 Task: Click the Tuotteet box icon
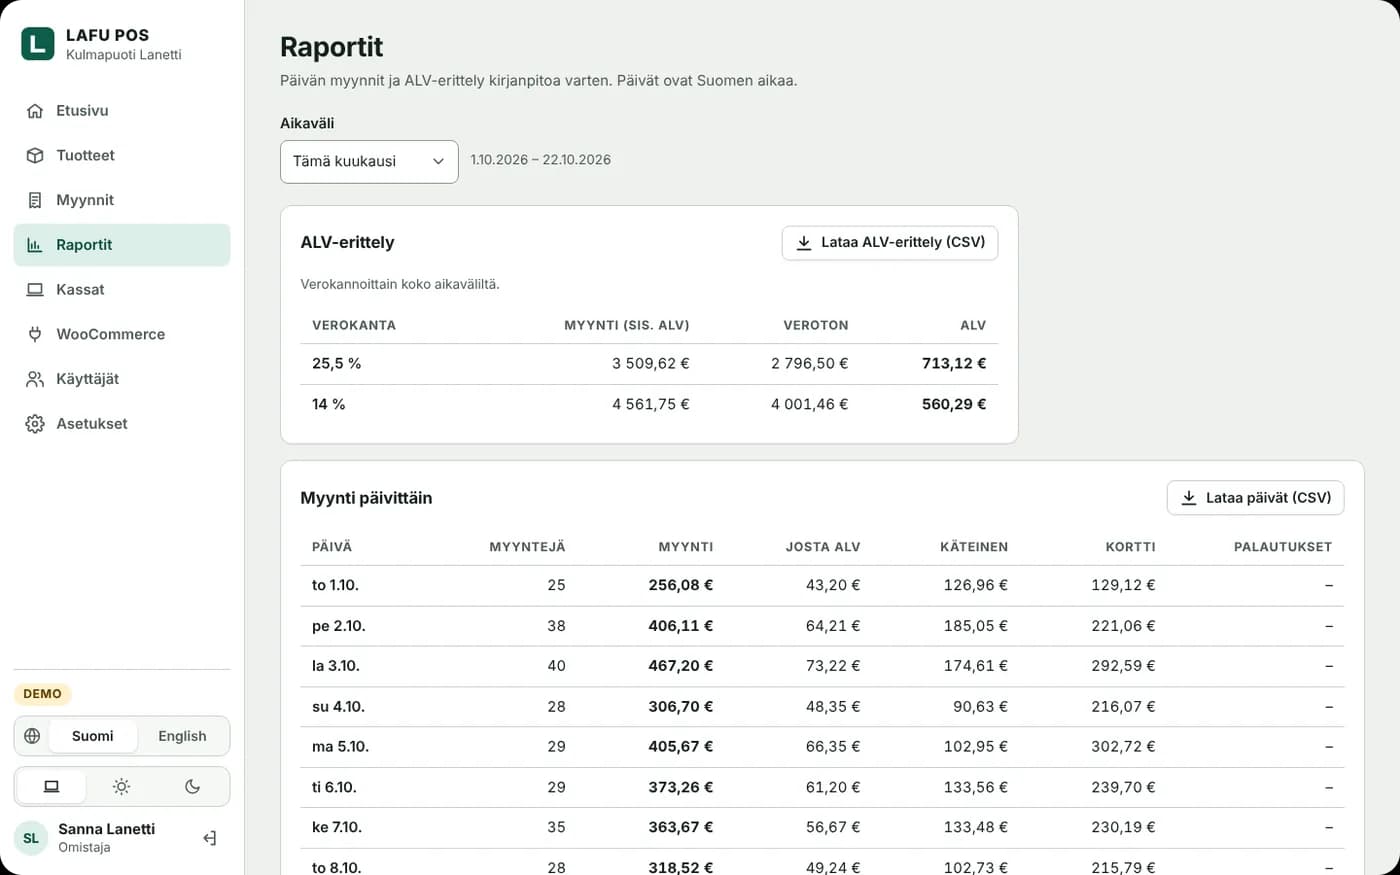coord(35,156)
